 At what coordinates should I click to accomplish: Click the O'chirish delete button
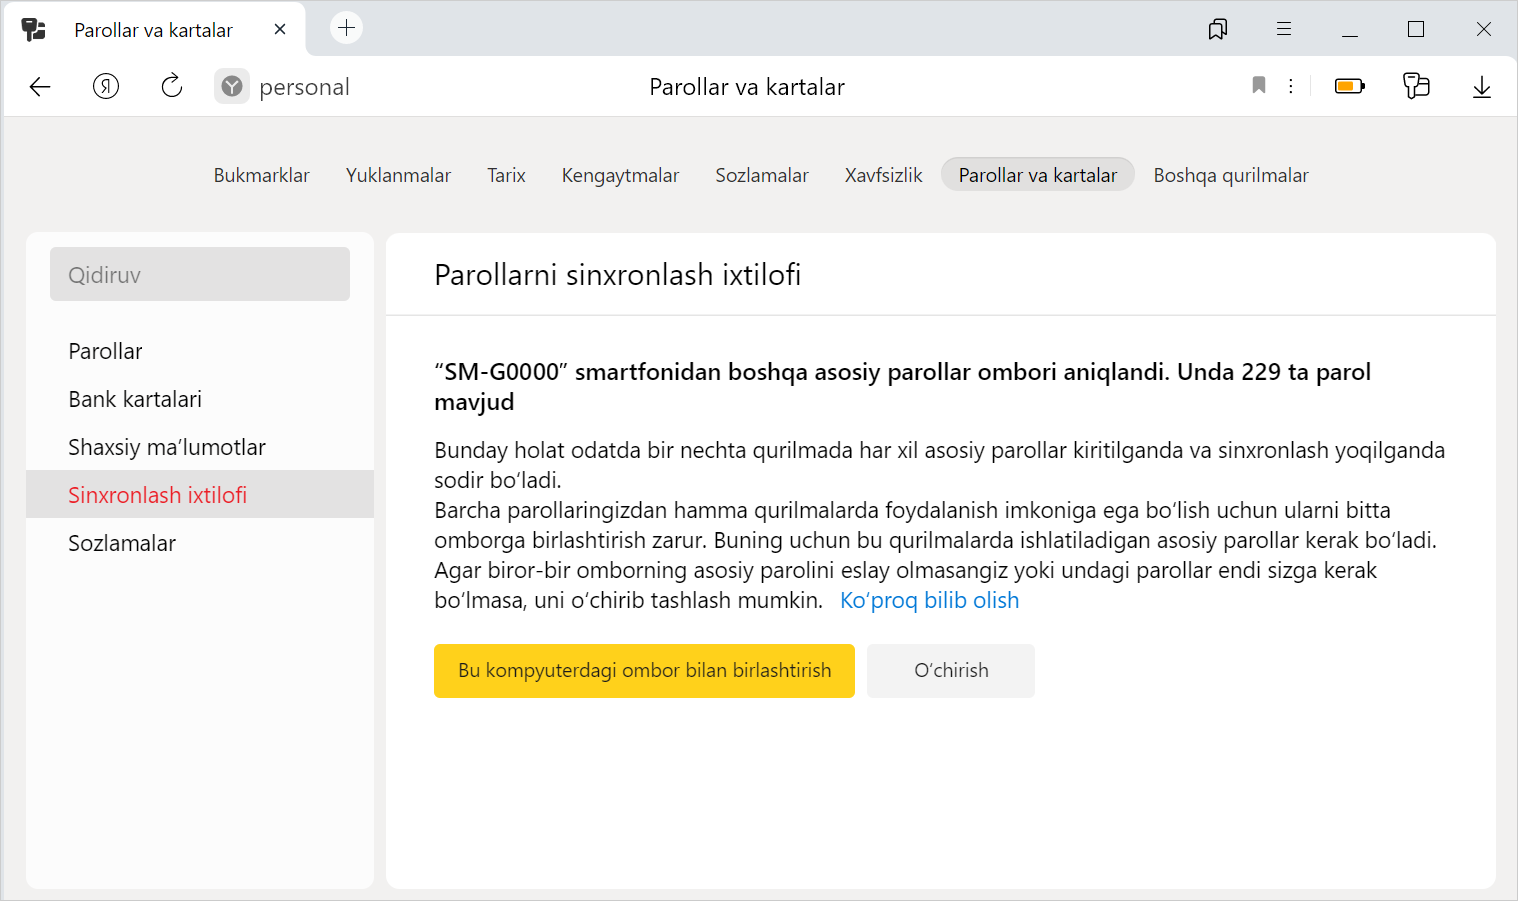point(950,671)
